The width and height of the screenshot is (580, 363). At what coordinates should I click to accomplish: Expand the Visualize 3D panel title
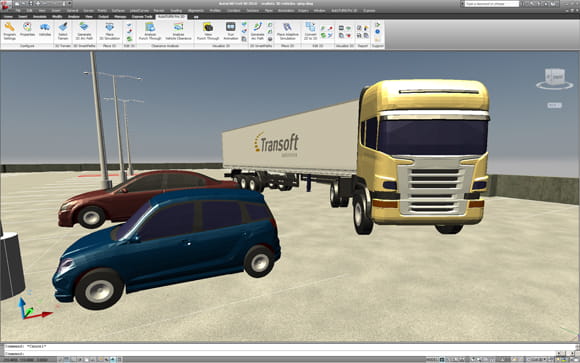pyautogui.click(x=221, y=46)
